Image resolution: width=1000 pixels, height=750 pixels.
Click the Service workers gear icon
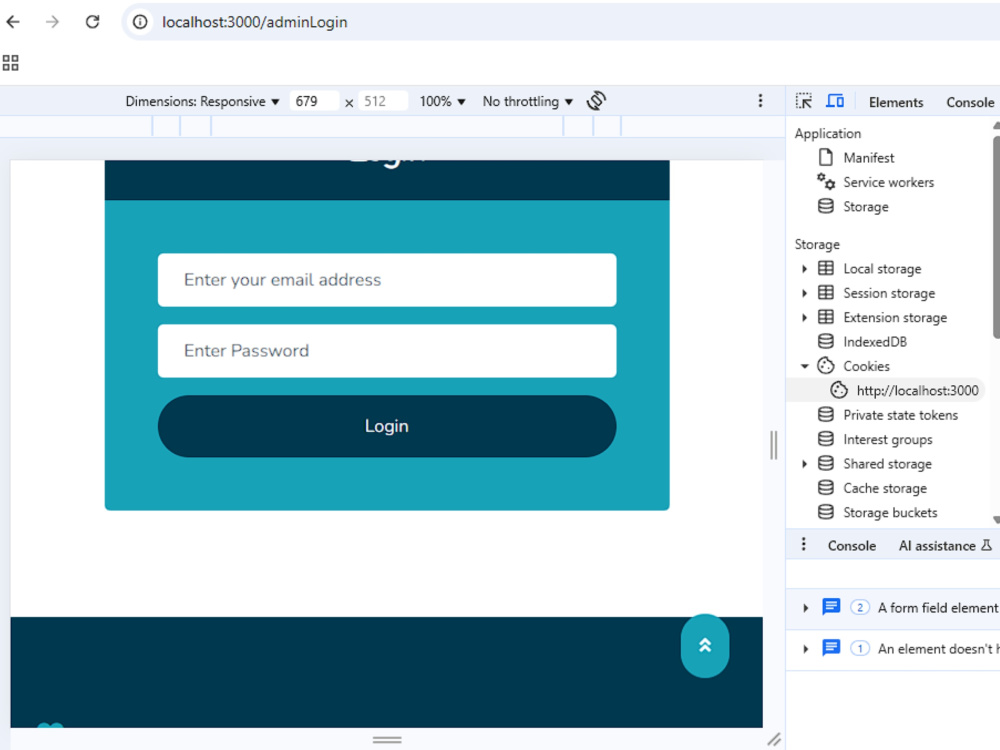point(826,182)
